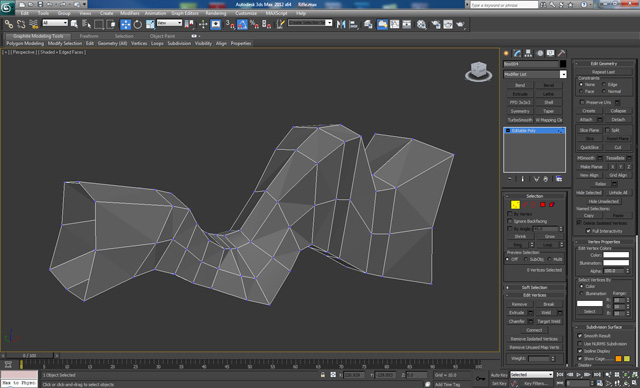Collapse the Vertex Properties rollout
This screenshot has width=640, height=388.
pos(604,242)
